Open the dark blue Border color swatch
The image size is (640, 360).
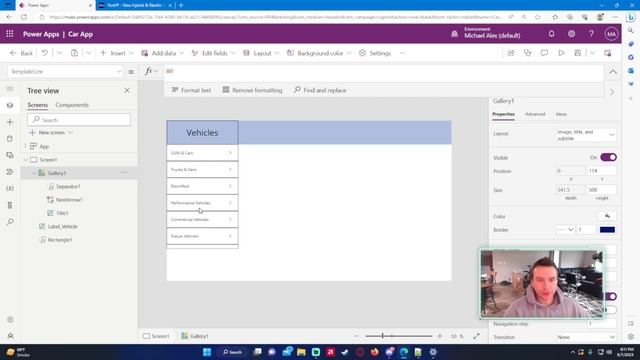607,230
